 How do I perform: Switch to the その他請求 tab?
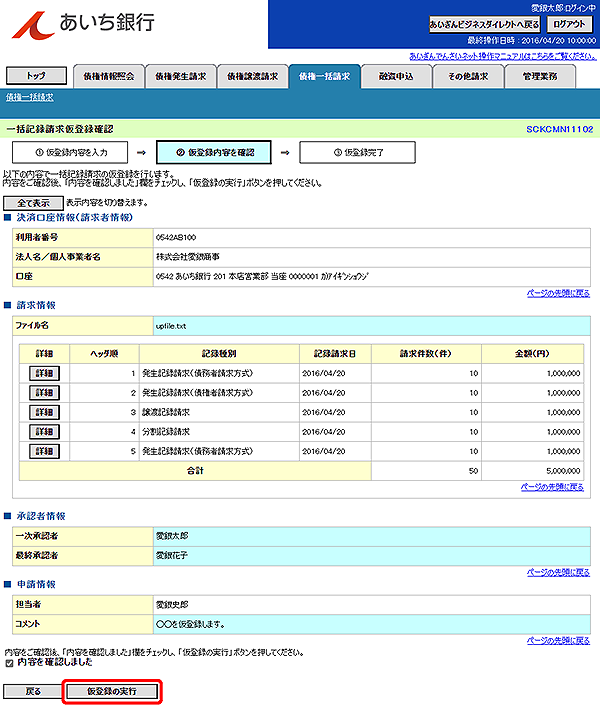click(x=468, y=77)
